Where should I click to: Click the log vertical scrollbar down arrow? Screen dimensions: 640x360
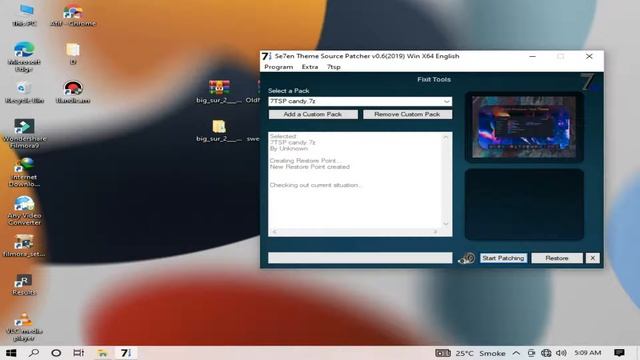click(446, 223)
